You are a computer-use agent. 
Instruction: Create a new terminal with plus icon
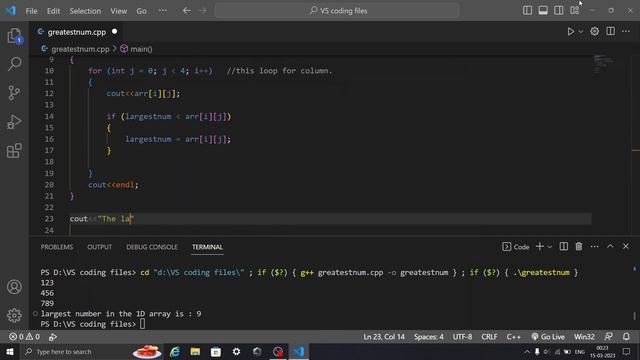coord(540,247)
